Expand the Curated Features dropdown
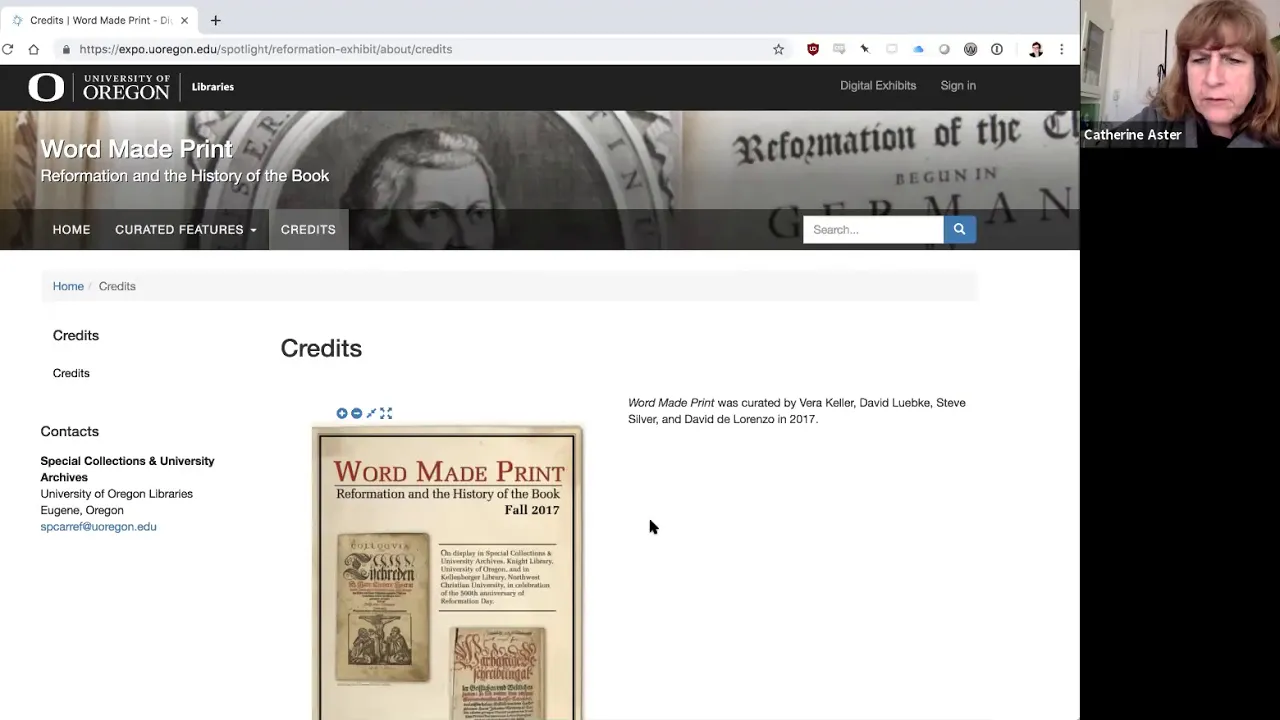 point(185,229)
